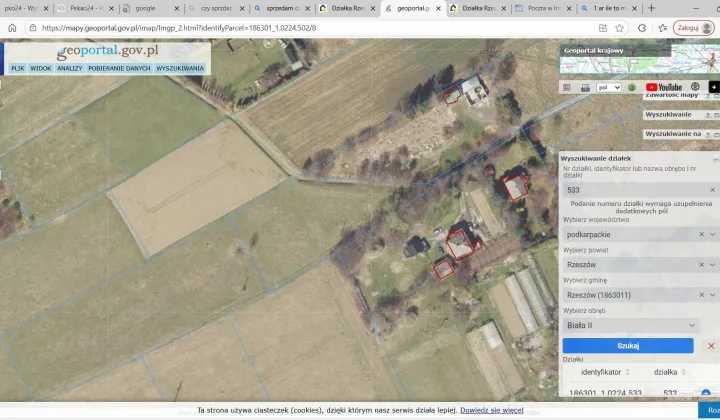Open the Geoportal krajowy overview map
The image size is (720, 420).
tap(640, 59)
